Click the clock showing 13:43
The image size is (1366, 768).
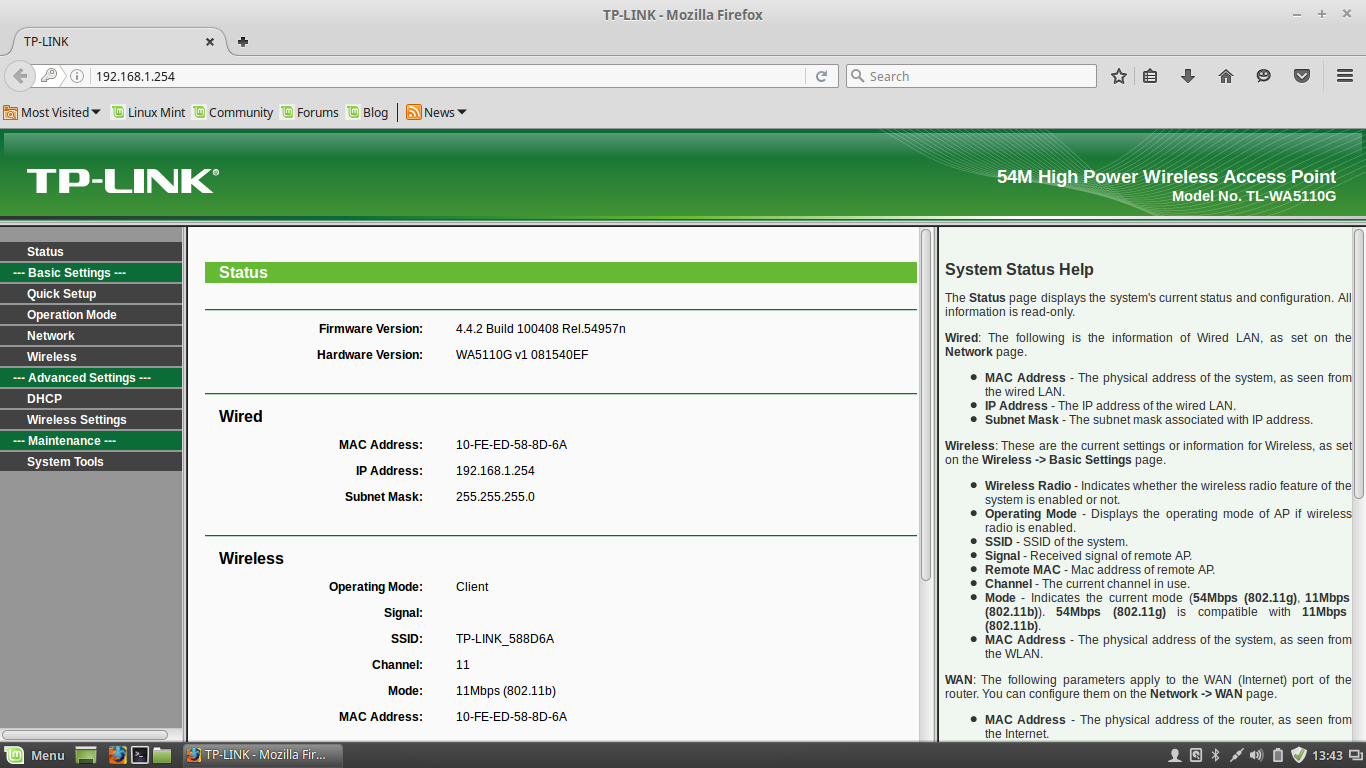pyautogui.click(x=1327, y=755)
